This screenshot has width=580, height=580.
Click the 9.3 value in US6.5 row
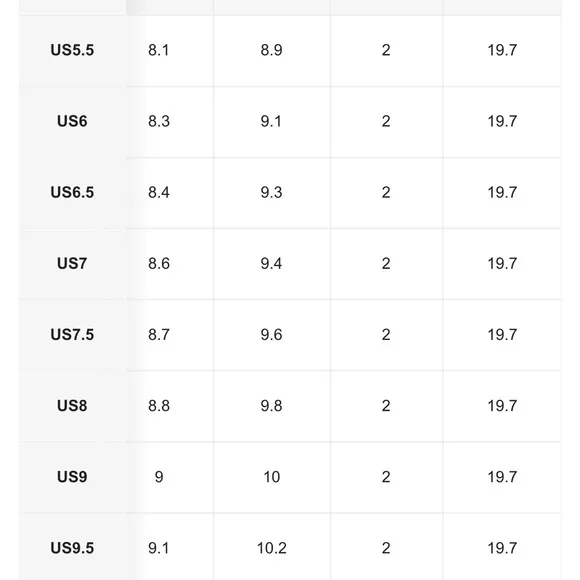[x=272, y=192]
